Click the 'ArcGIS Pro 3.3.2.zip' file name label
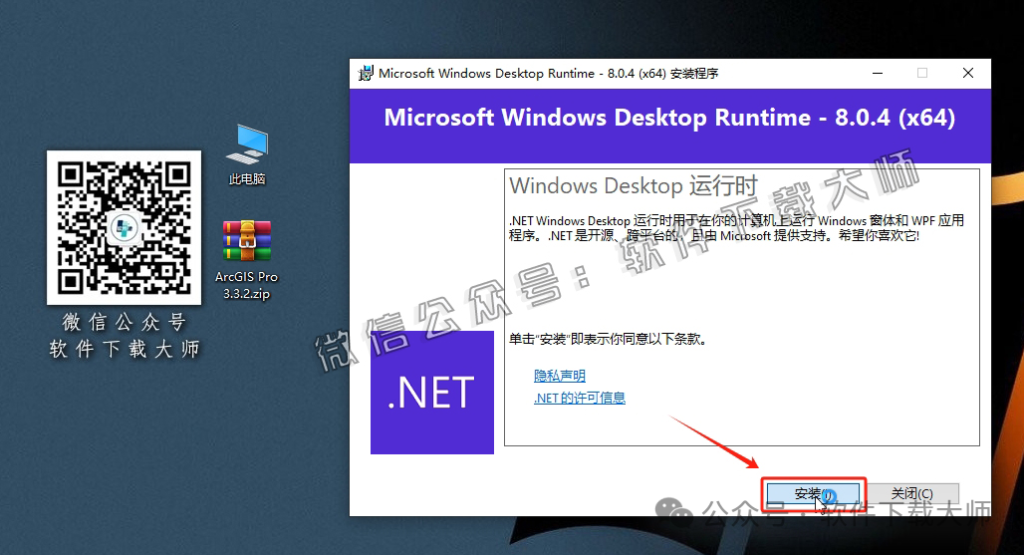 pos(247,285)
